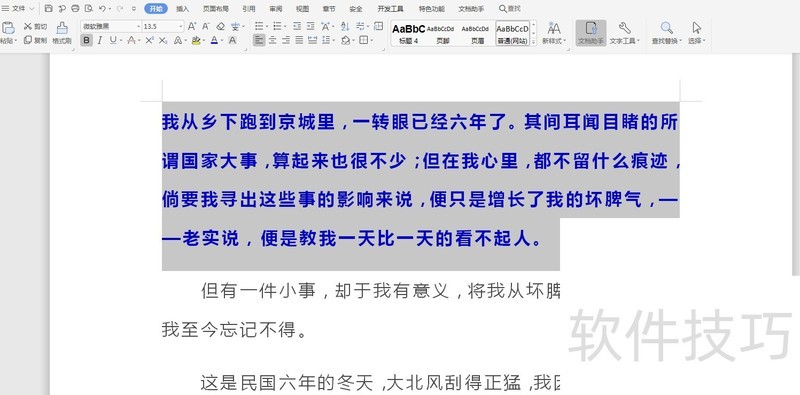
Task: Switch to the 插入 ribbon tab
Action: (x=182, y=9)
